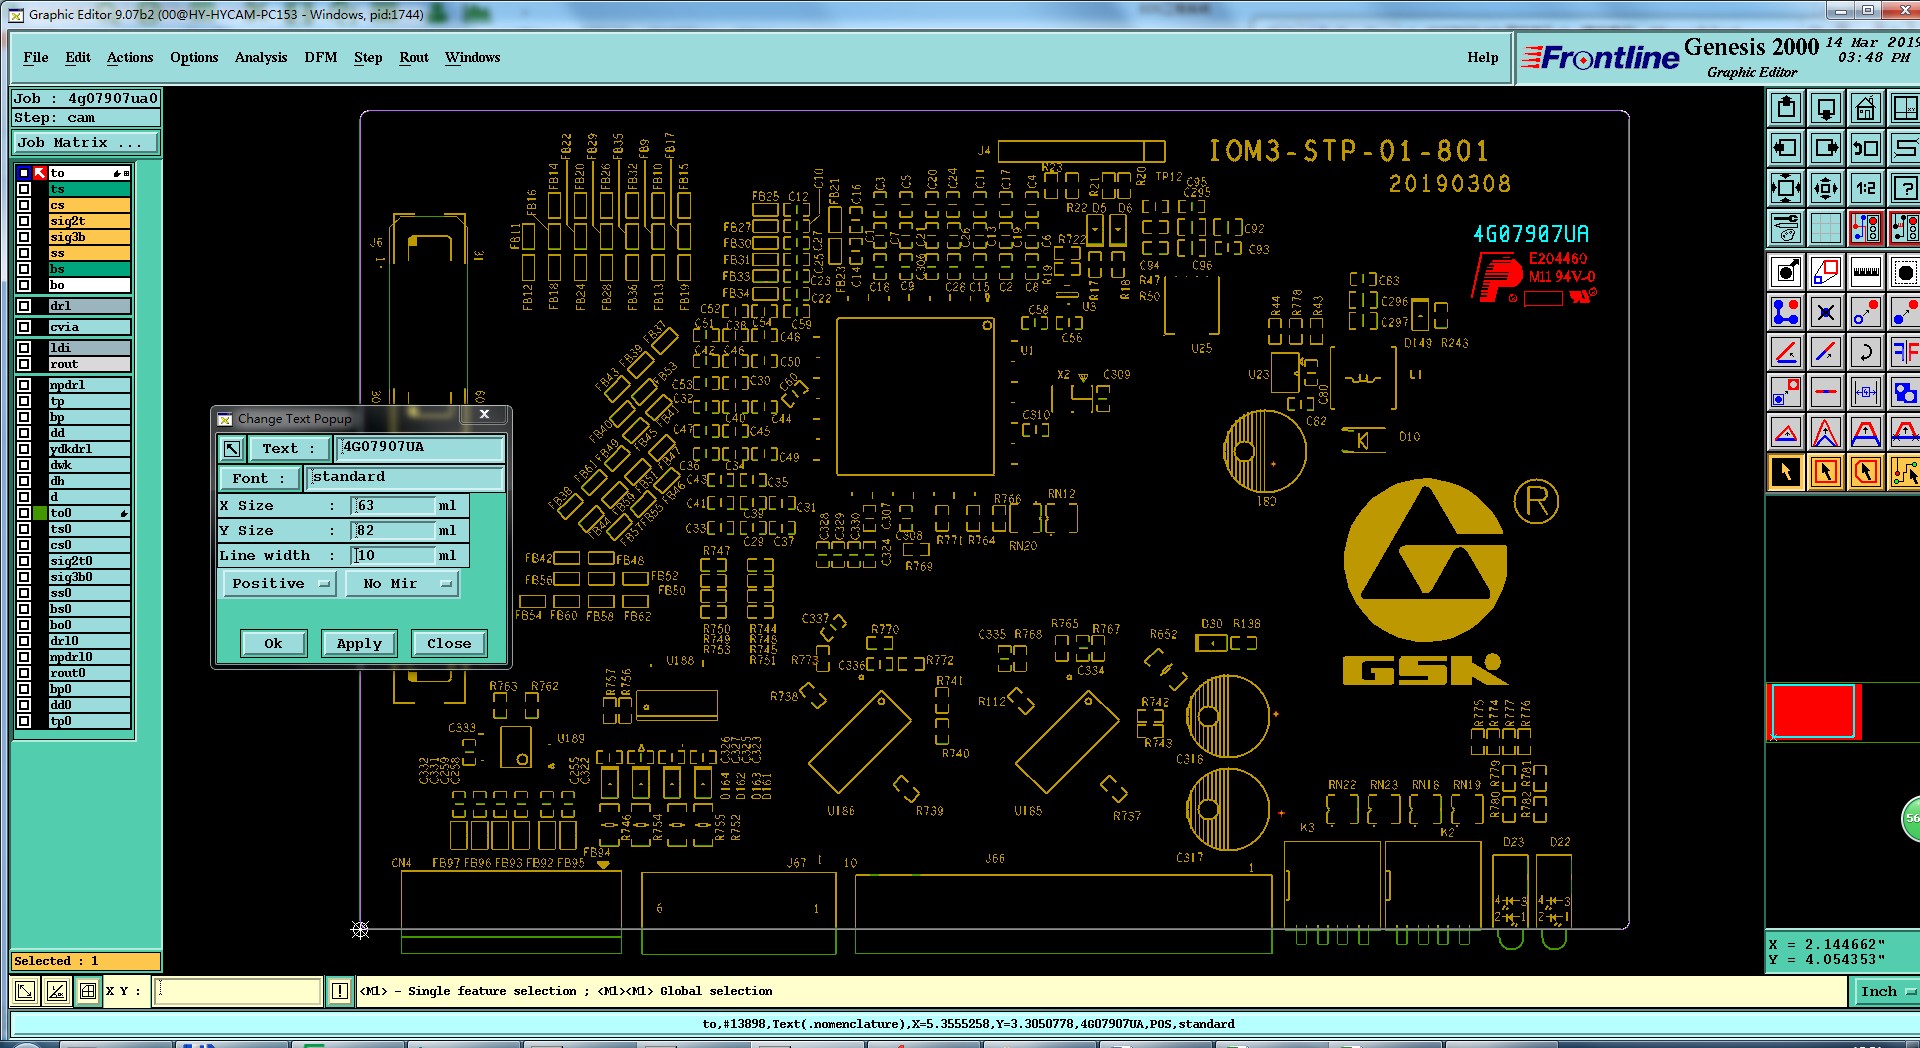This screenshot has width=1920, height=1048.
Task: Click the delete feature X icon
Action: tap(1826, 312)
